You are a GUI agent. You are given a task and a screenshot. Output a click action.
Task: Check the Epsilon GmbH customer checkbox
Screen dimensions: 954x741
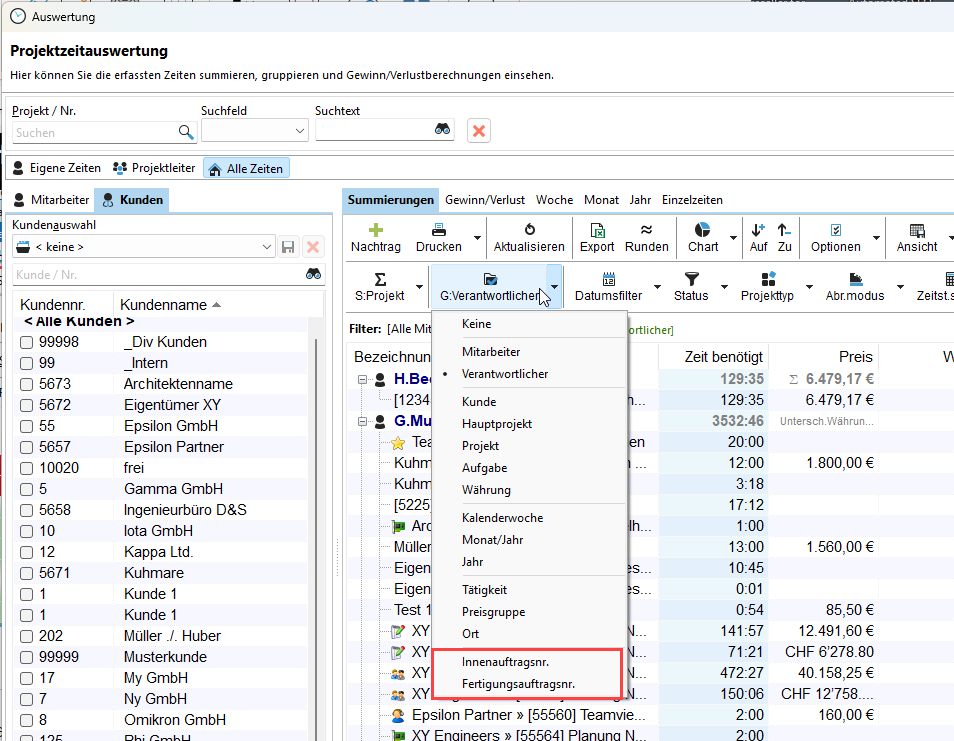tap(26, 426)
